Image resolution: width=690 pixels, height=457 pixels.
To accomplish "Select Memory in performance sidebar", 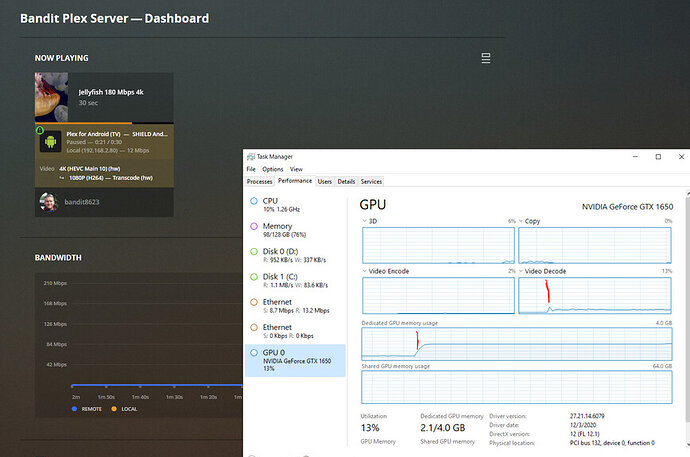I will (295, 230).
